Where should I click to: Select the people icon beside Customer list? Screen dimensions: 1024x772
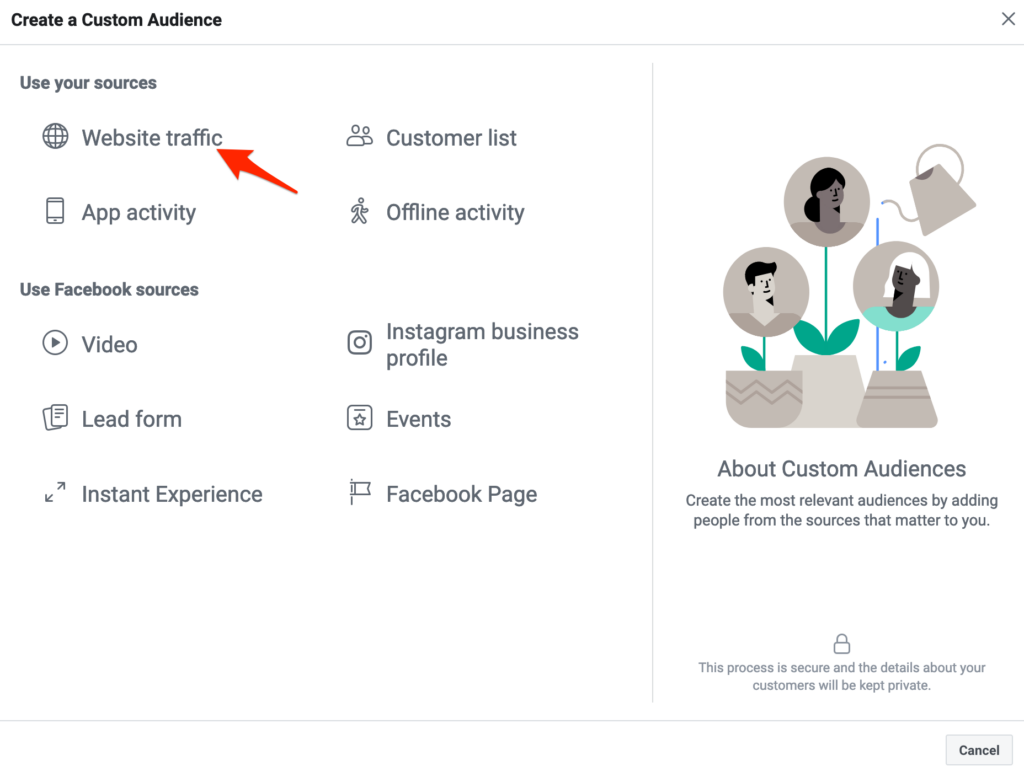click(x=359, y=137)
